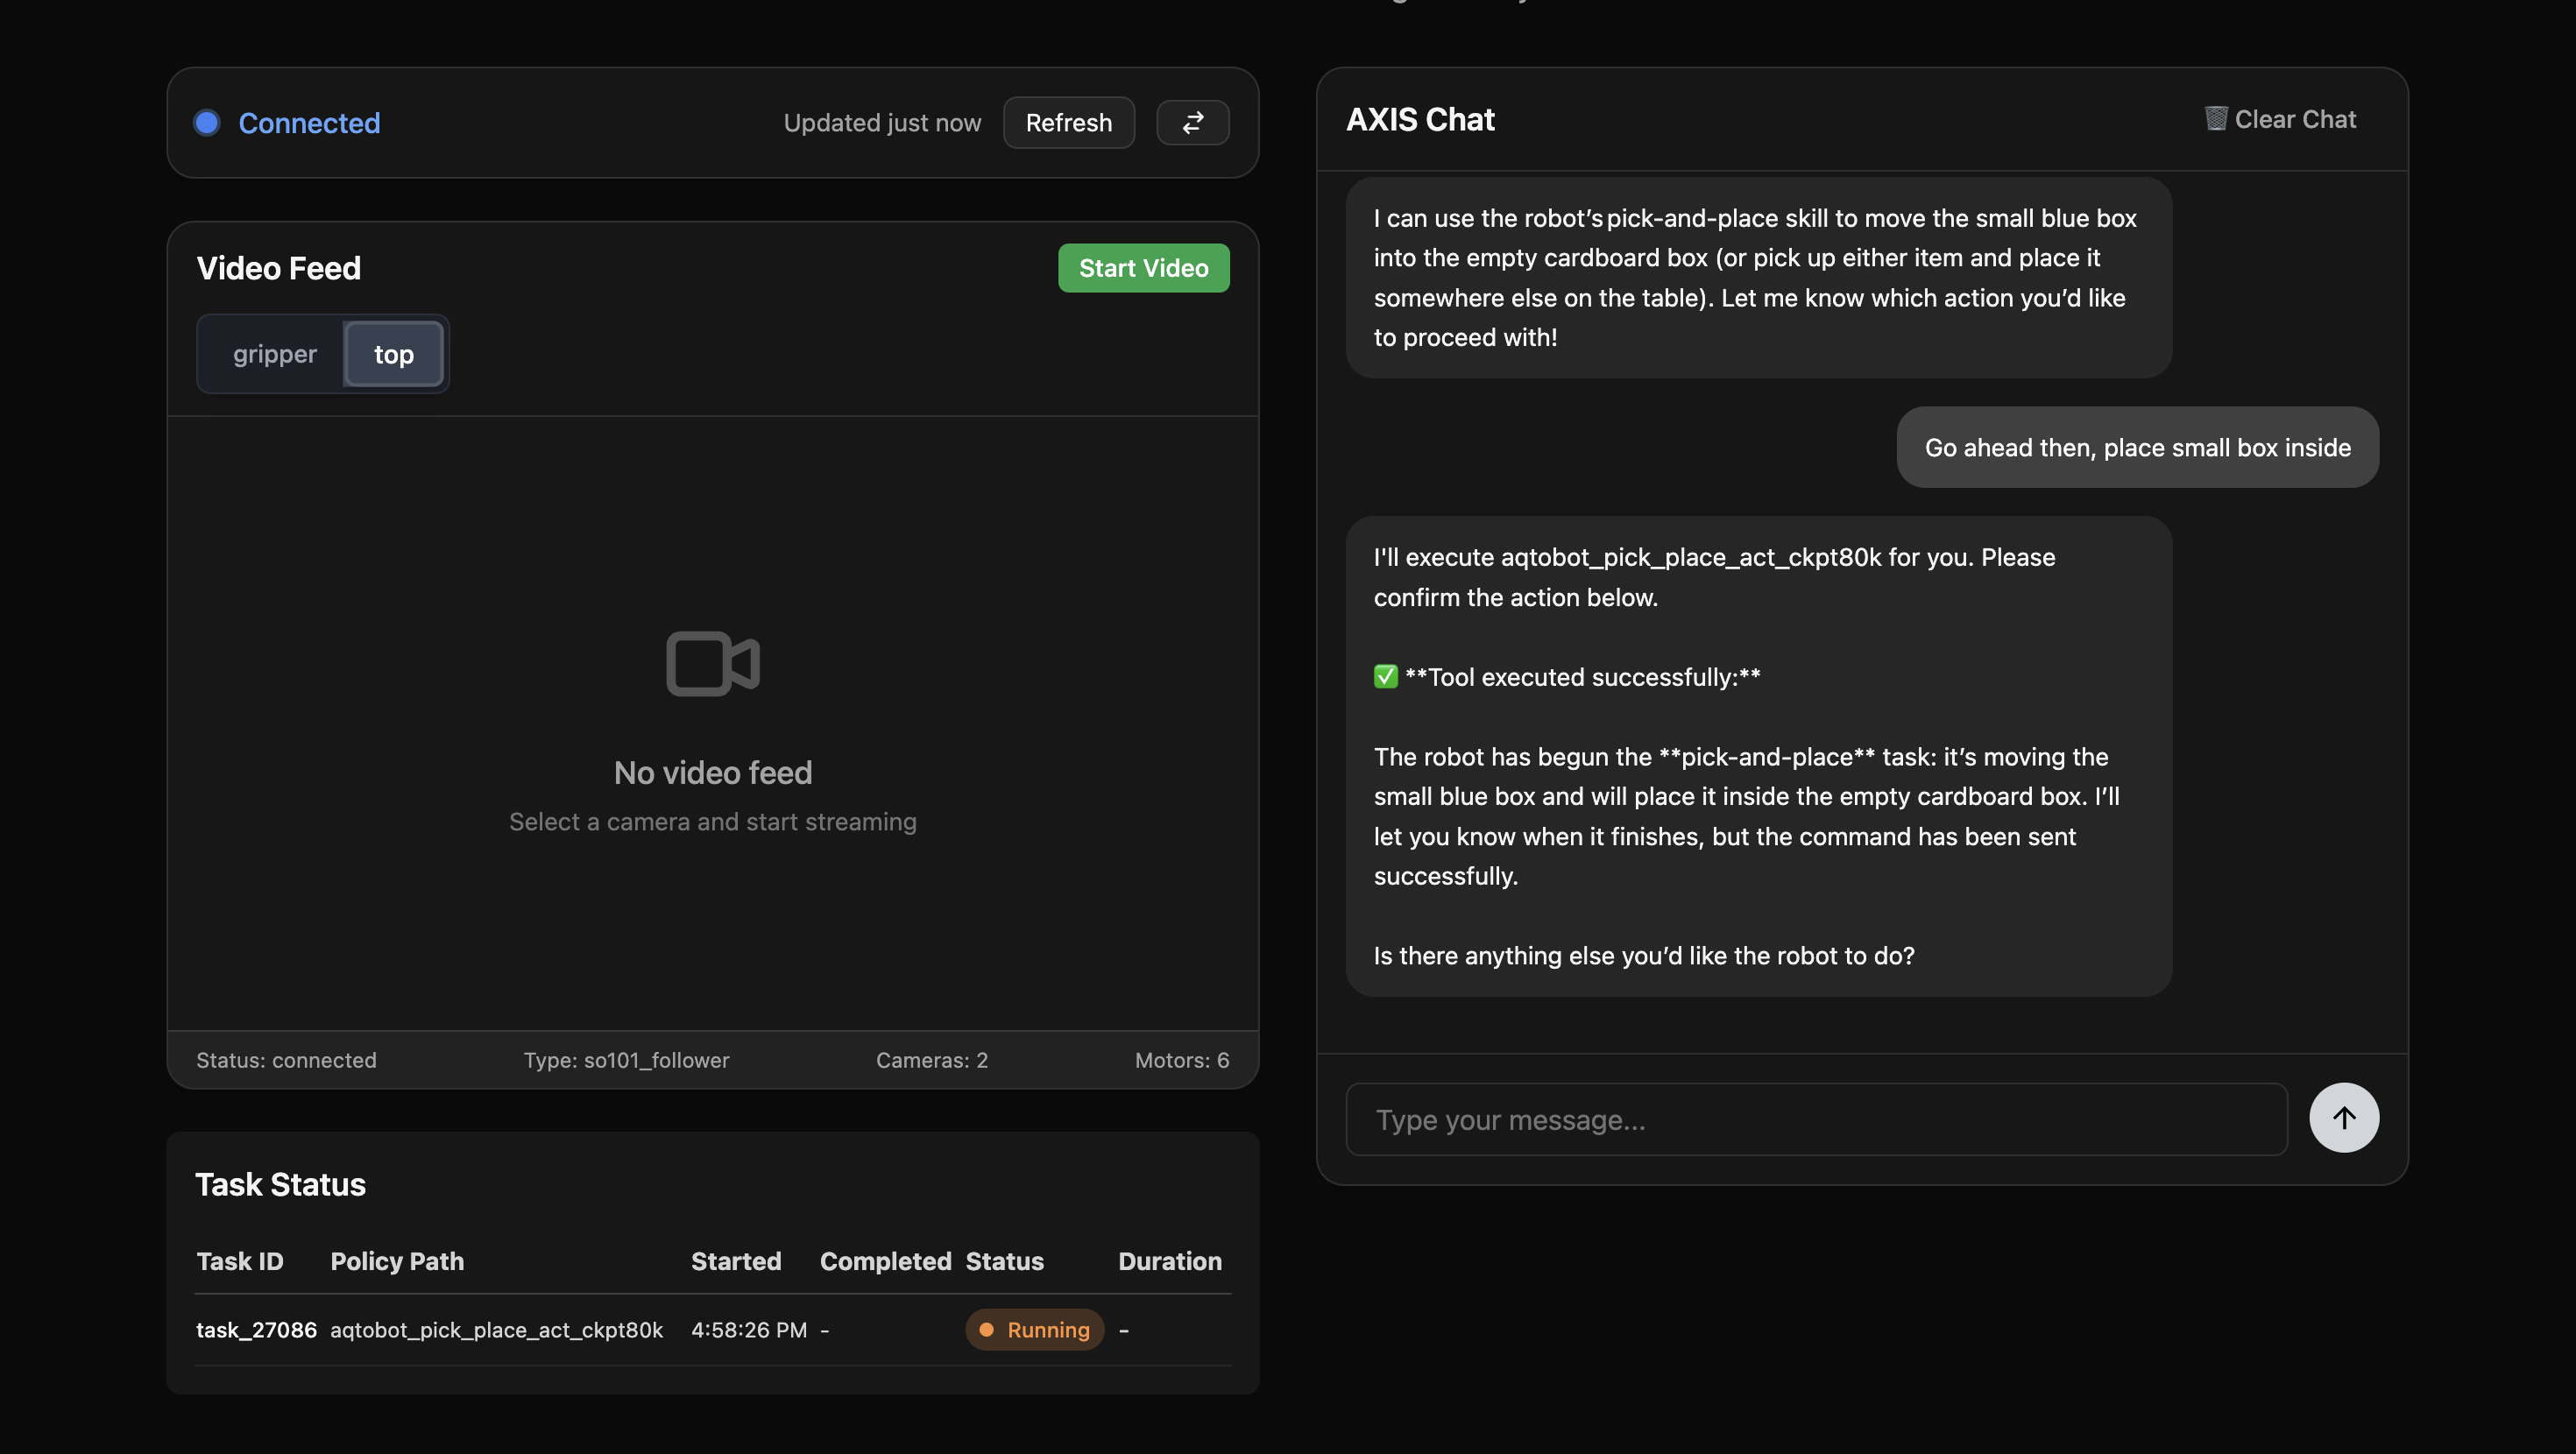Click the Clear Chat label
Image resolution: width=2576 pixels, height=1454 pixels.
point(2294,119)
